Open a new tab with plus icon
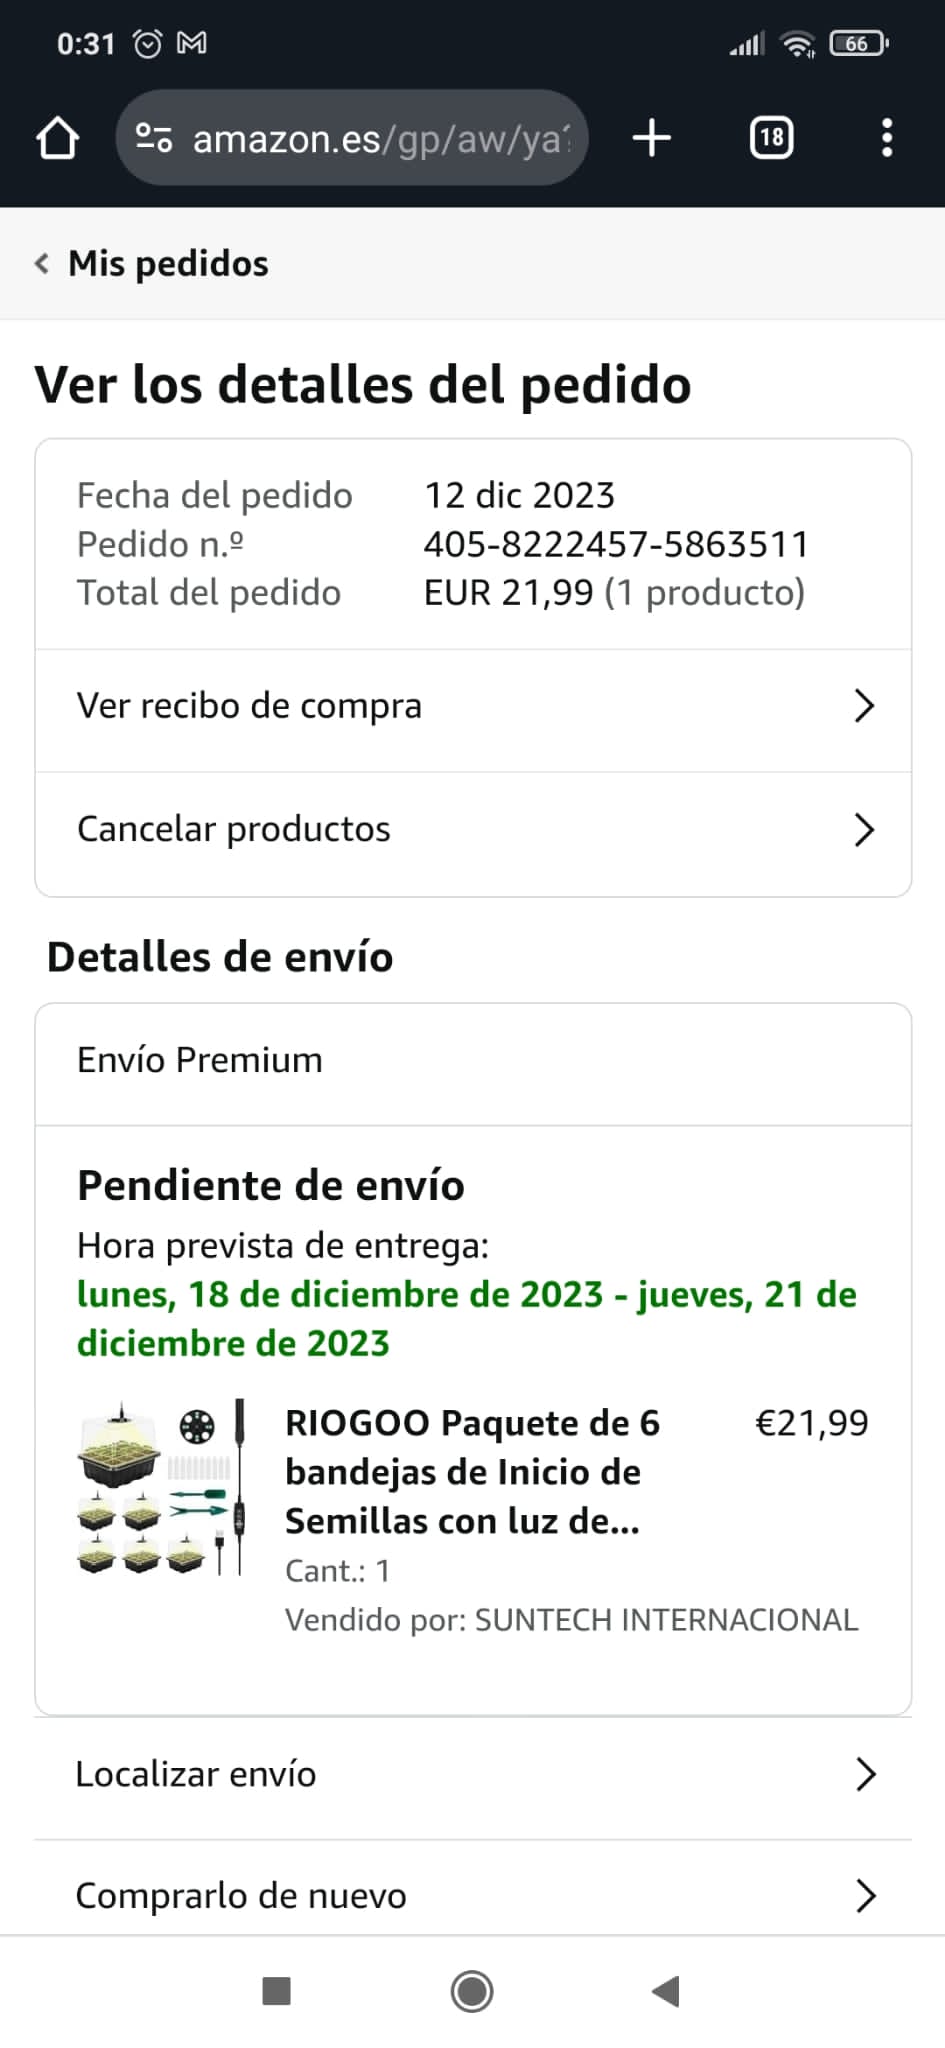 pos(652,138)
